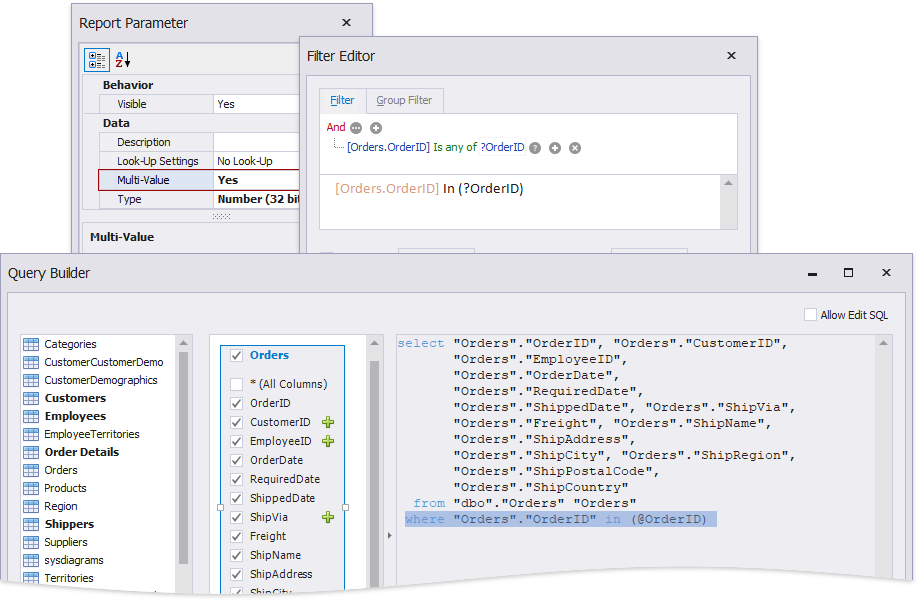
Task: Sort properties alphabetically with A-Z icon
Action: point(123,60)
